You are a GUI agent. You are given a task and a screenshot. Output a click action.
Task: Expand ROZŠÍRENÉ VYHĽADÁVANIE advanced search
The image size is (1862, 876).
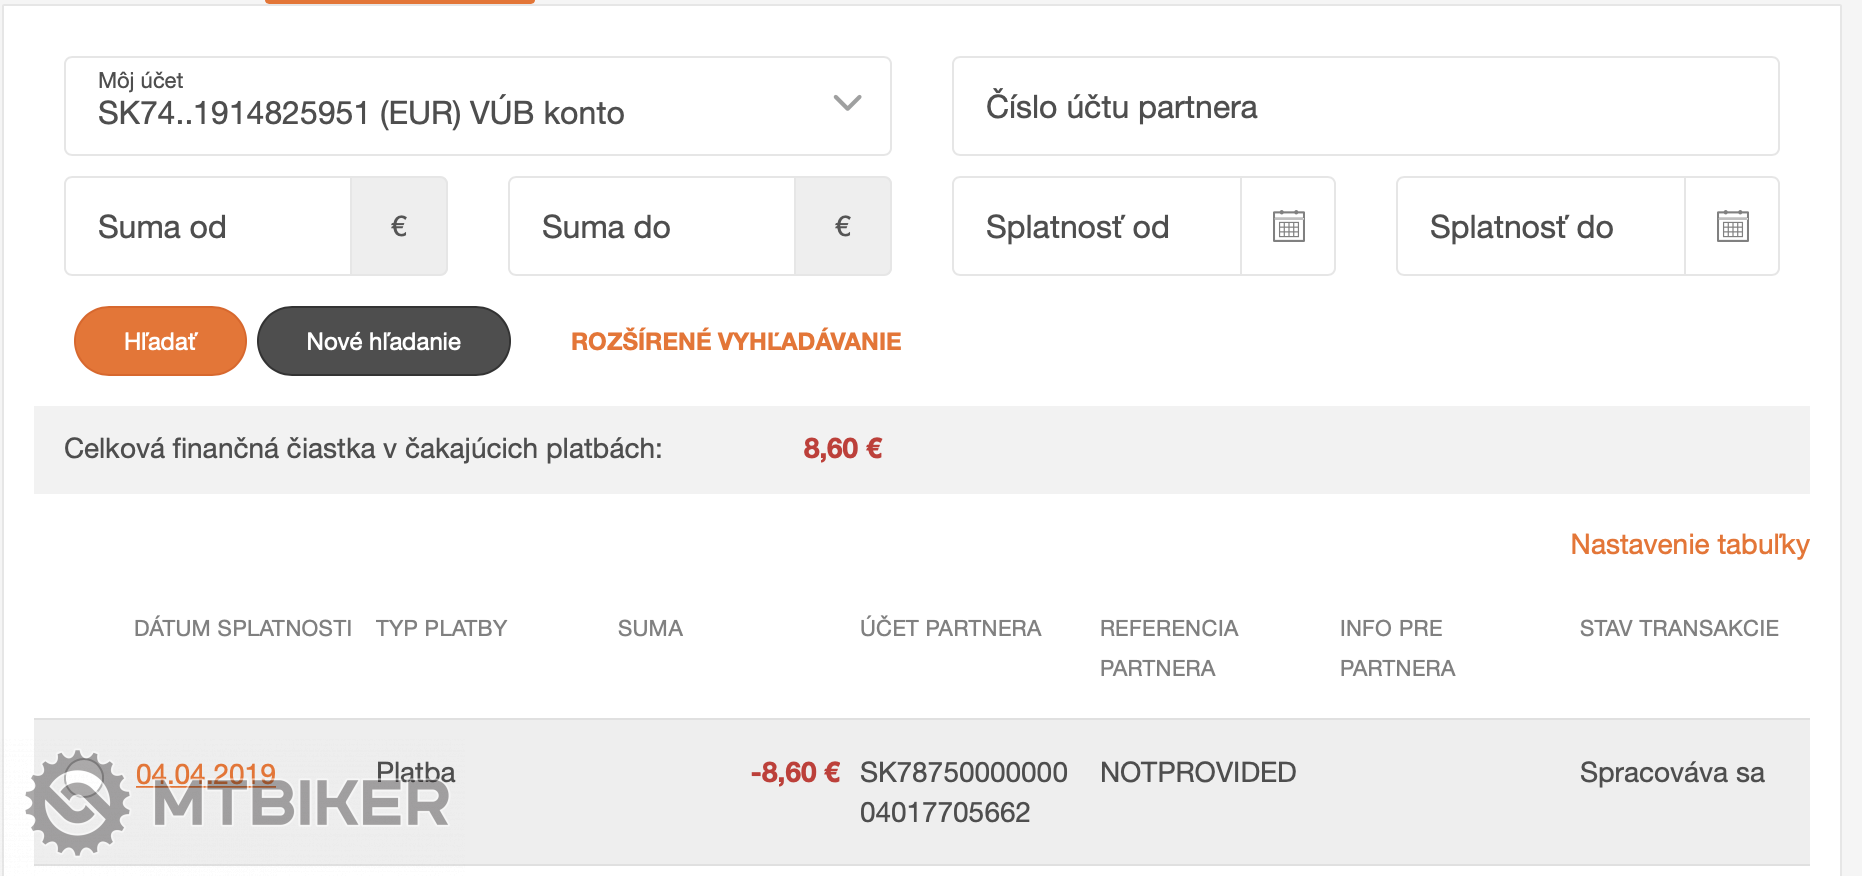point(736,341)
